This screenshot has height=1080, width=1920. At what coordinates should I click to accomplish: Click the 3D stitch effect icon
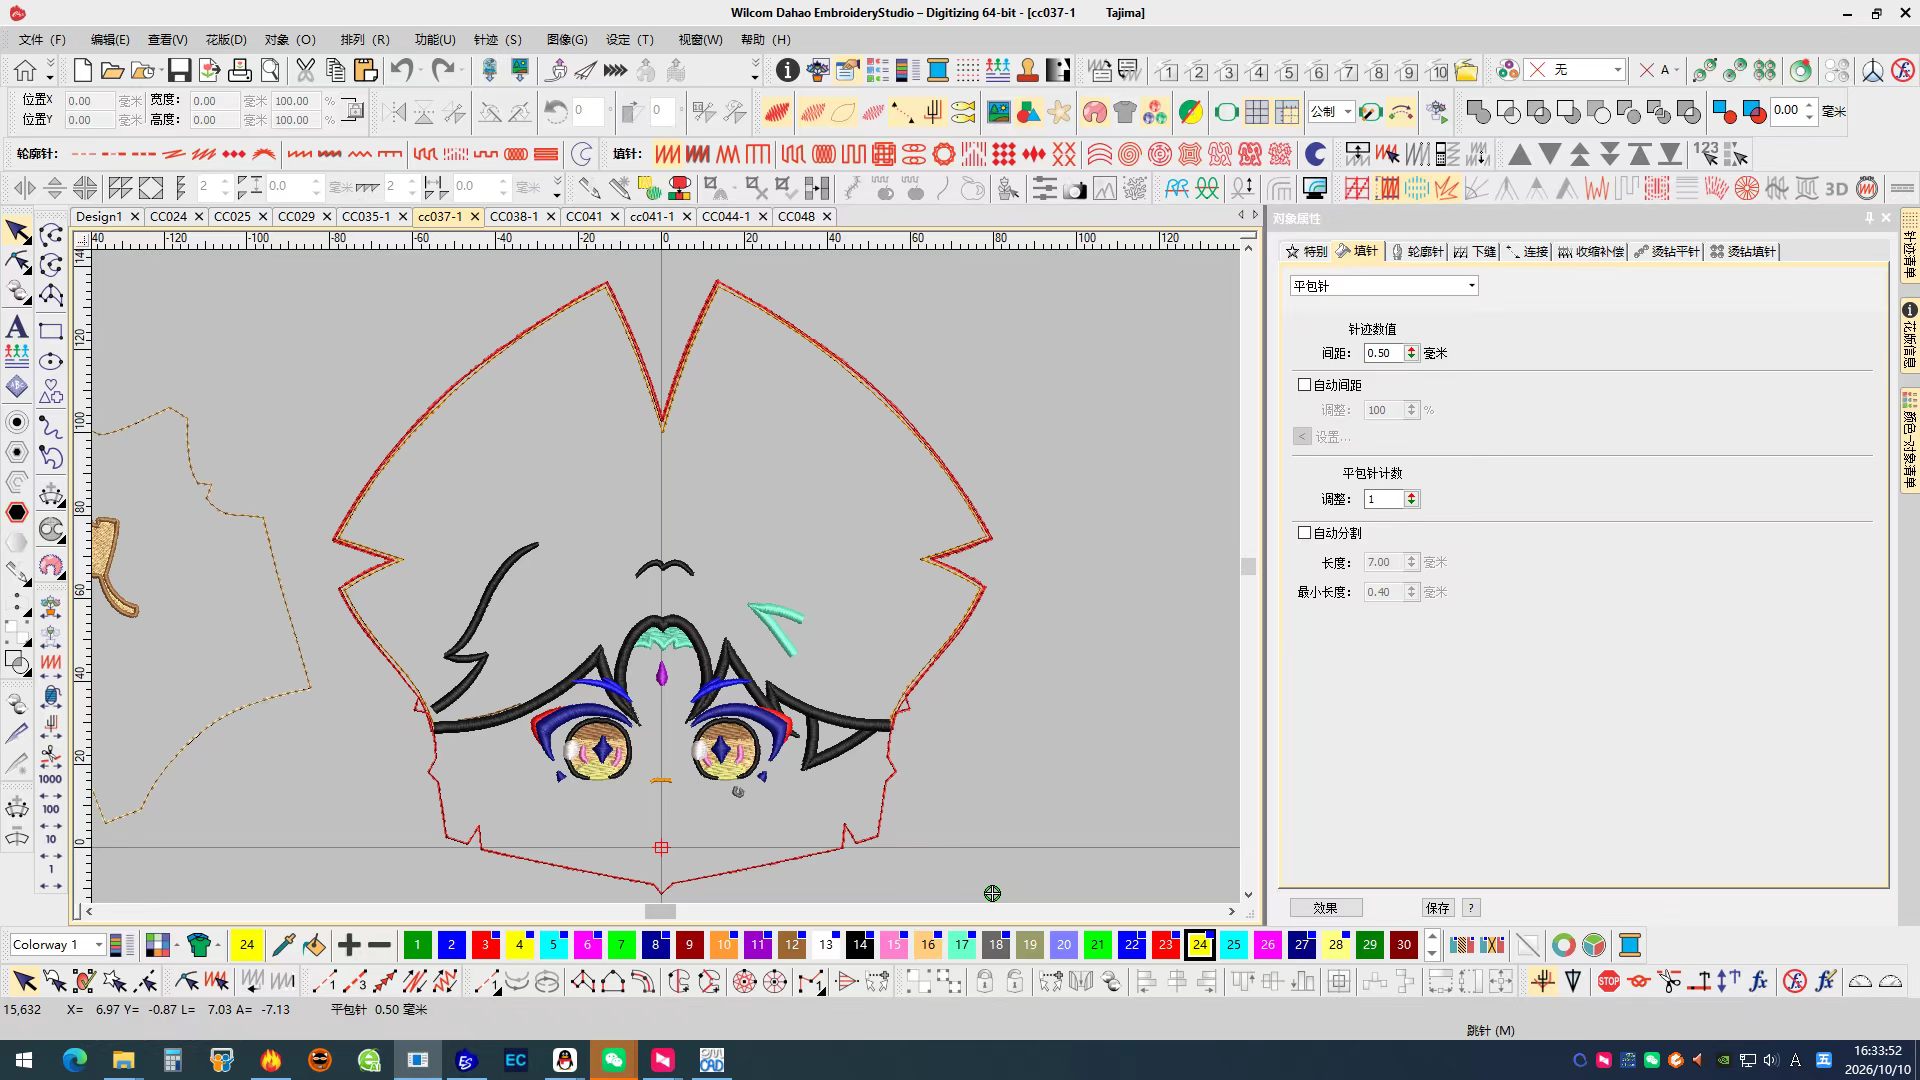(1836, 188)
